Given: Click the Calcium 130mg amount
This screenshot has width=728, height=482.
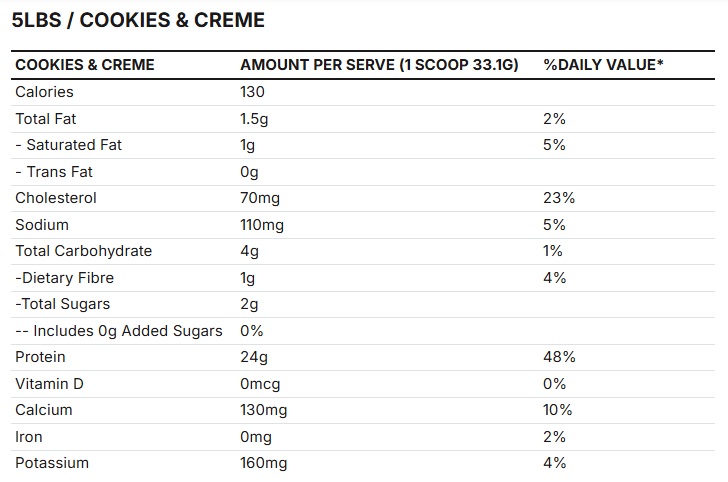Looking at the screenshot, I should pyautogui.click(x=264, y=410).
